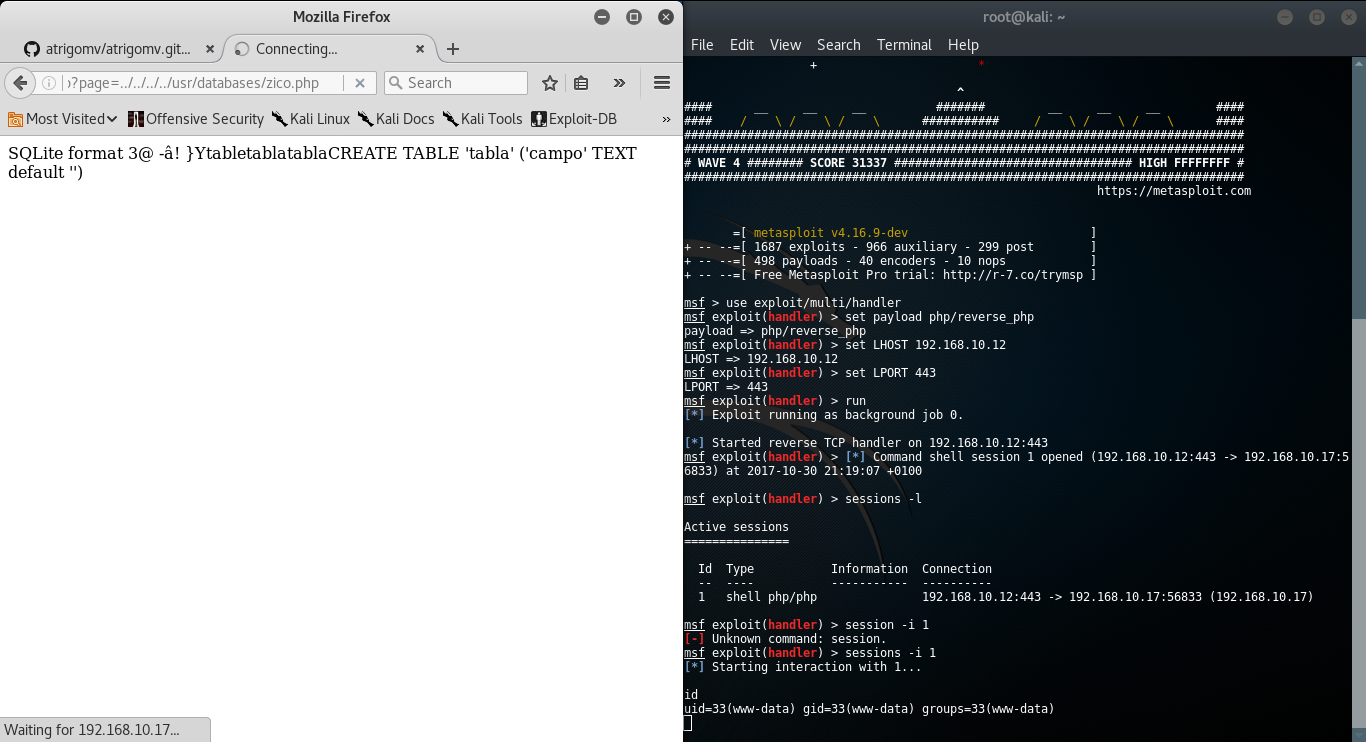Open Exploit-DB bookmark
Viewport: 1366px width, 742px height.
coord(574,119)
